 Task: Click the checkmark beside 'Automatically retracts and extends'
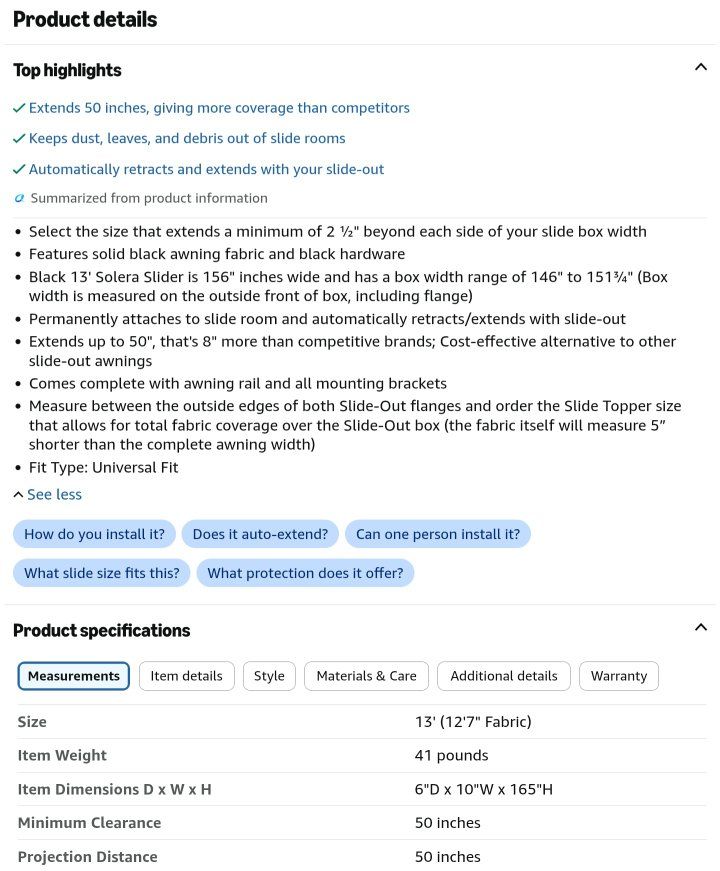pyautogui.click(x=19, y=169)
